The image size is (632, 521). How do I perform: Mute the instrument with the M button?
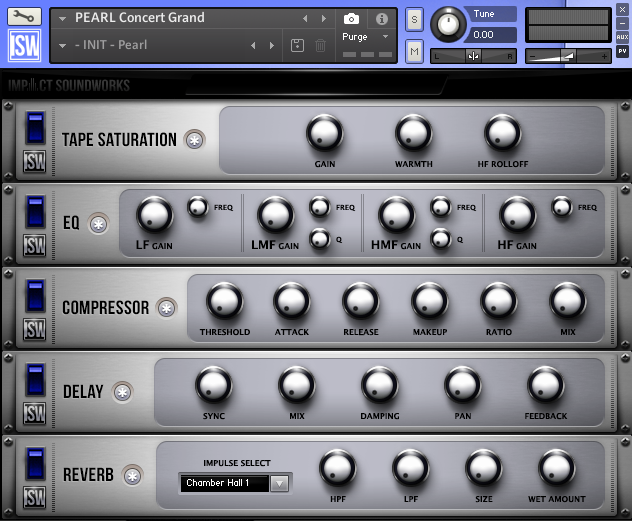[x=414, y=52]
